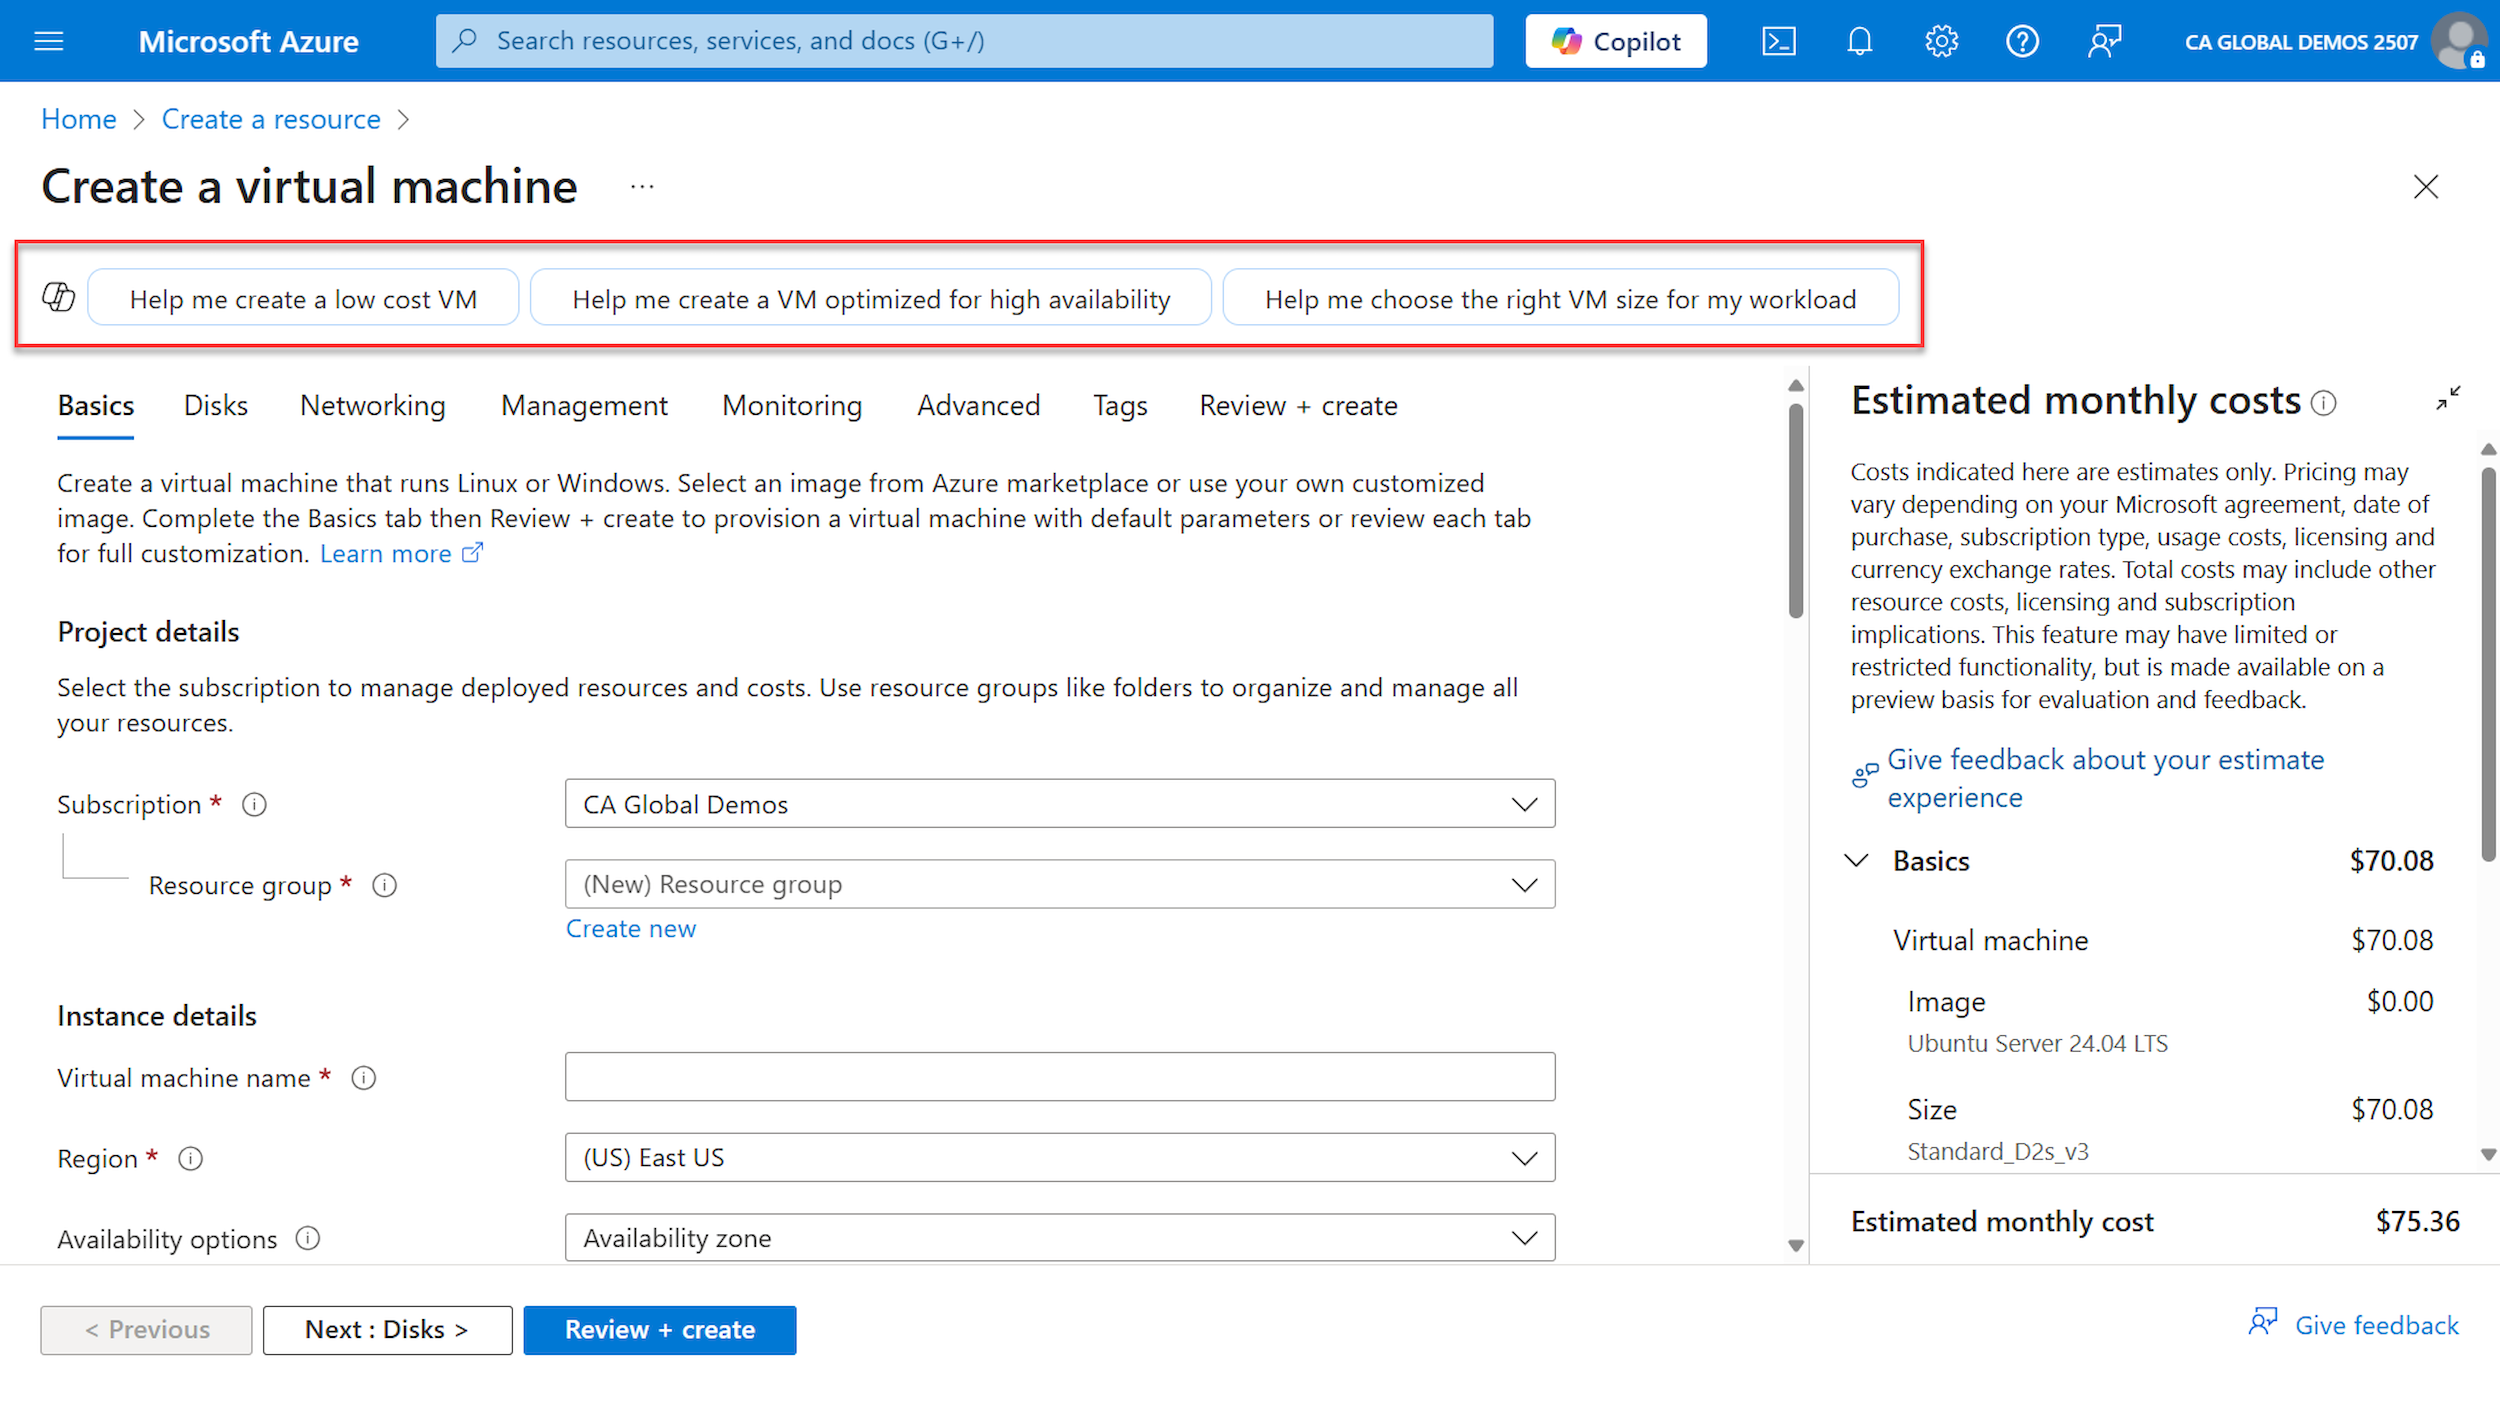Click the Region info icon

[191, 1159]
